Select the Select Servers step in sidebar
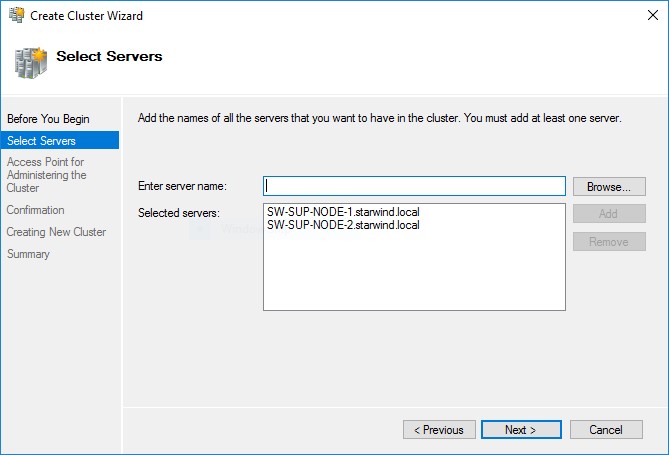669x455 pixels. 41,141
